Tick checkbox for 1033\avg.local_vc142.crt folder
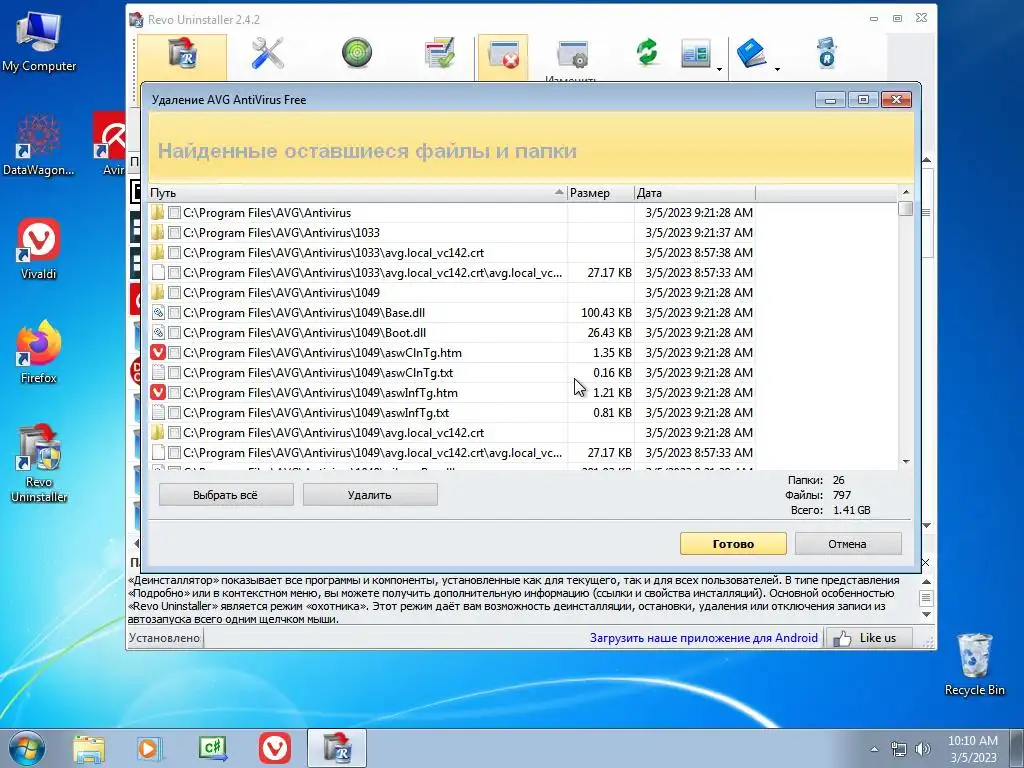1024x768 pixels. coord(174,253)
